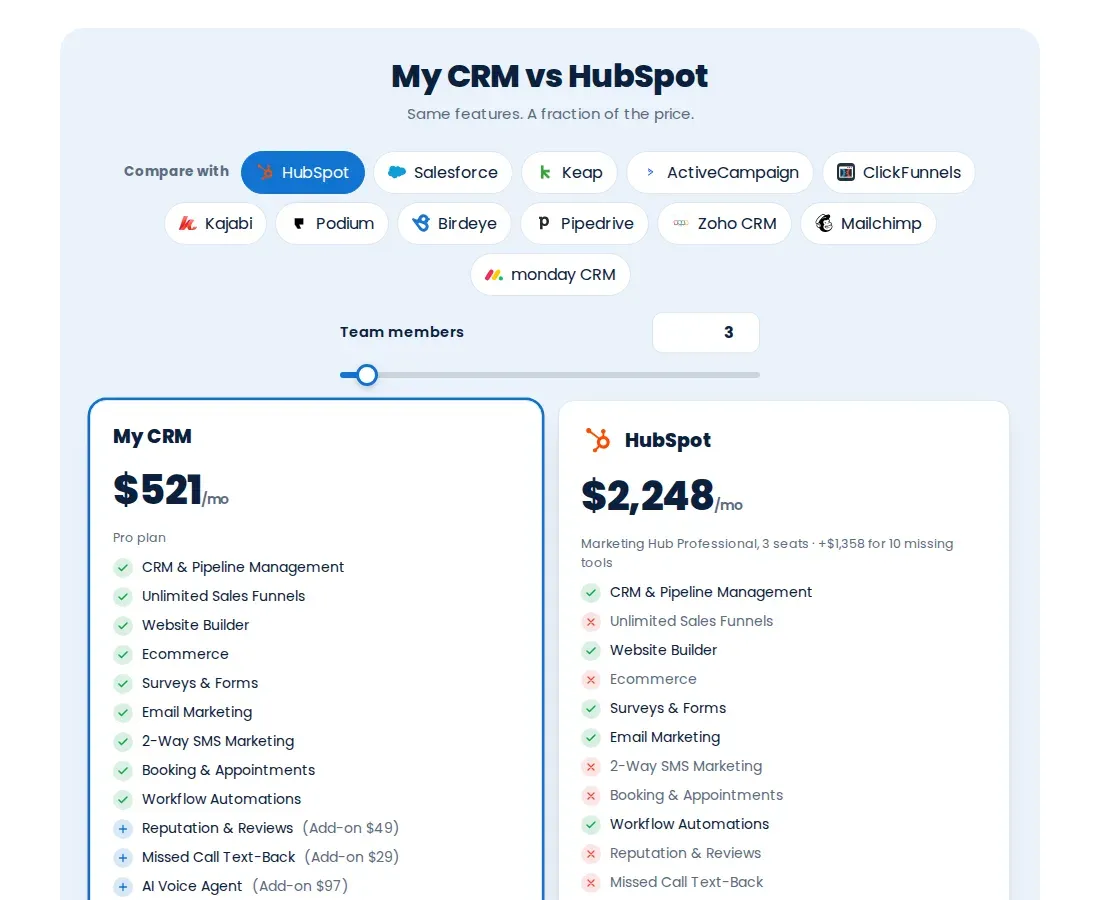Click the "Same features. A fraction of the price." subtitle
The width and height of the screenshot is (1100, 900).
pos(551,114)
